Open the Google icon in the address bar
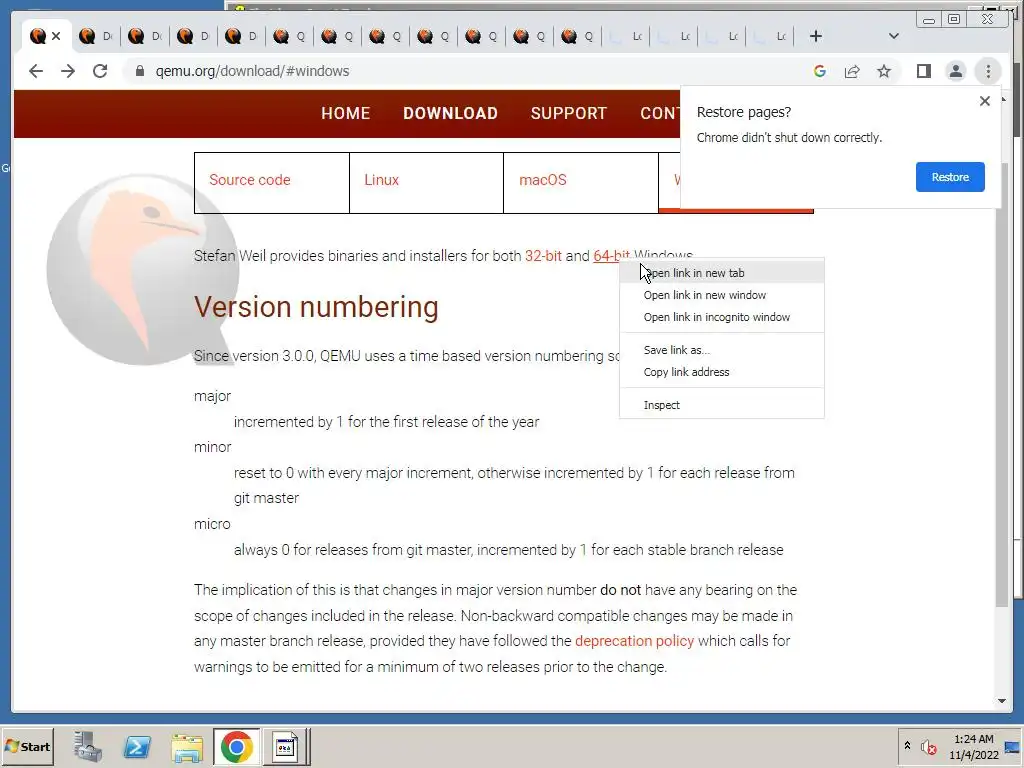 (820, 71)
